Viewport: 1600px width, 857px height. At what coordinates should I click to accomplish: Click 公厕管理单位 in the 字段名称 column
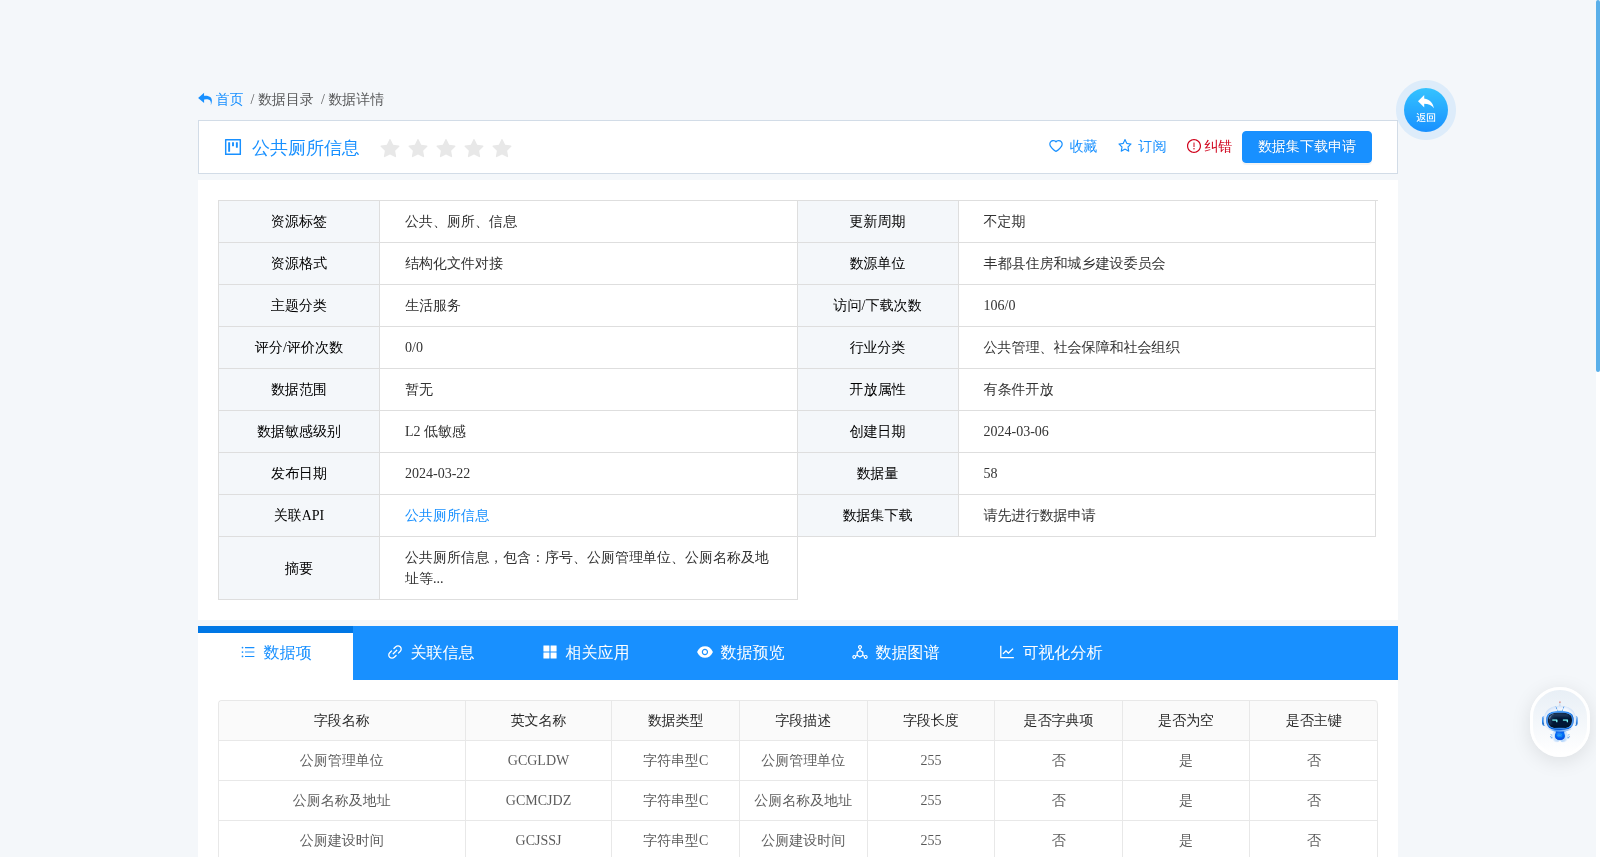[x=342, y=761]
